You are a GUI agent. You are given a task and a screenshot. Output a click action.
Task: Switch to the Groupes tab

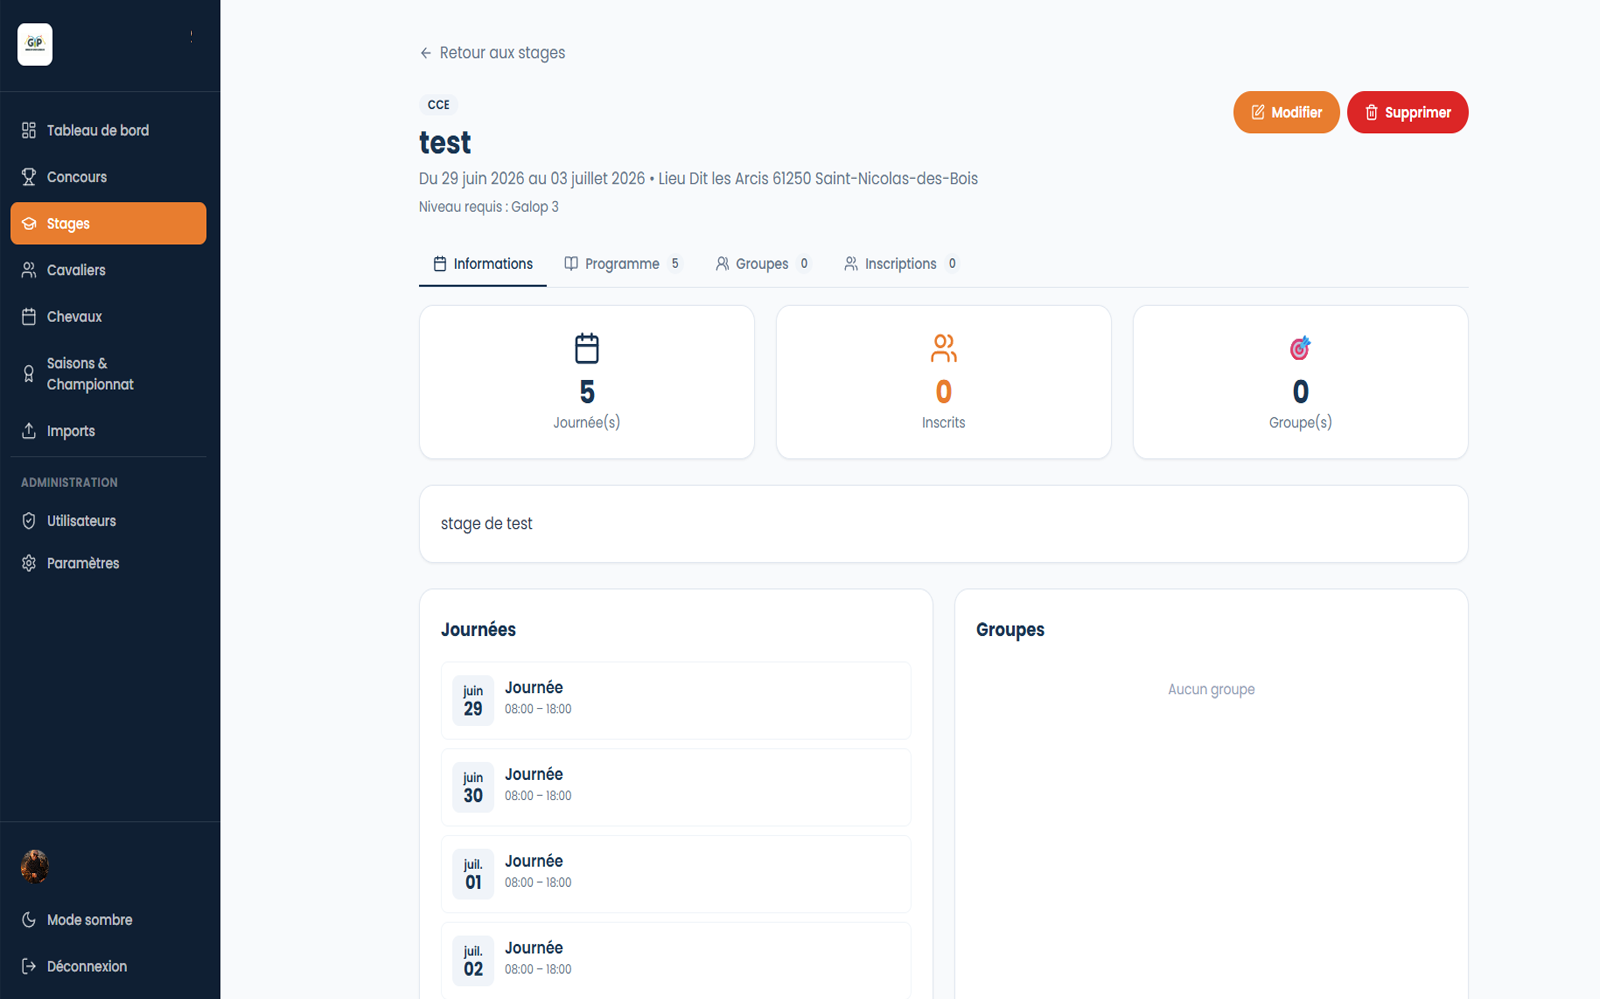pyautogui.click(x=762, y=264)
